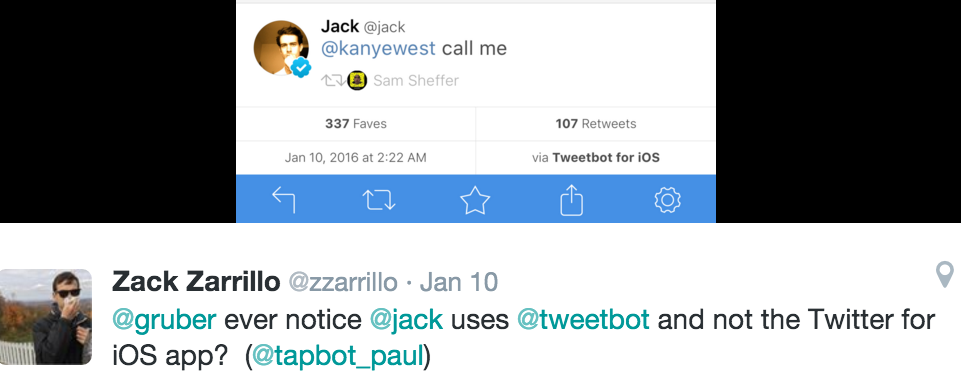Open the share sheet icon
This screenshot has width=961, height=379.
pyautogui.click(x=572, y=200)
